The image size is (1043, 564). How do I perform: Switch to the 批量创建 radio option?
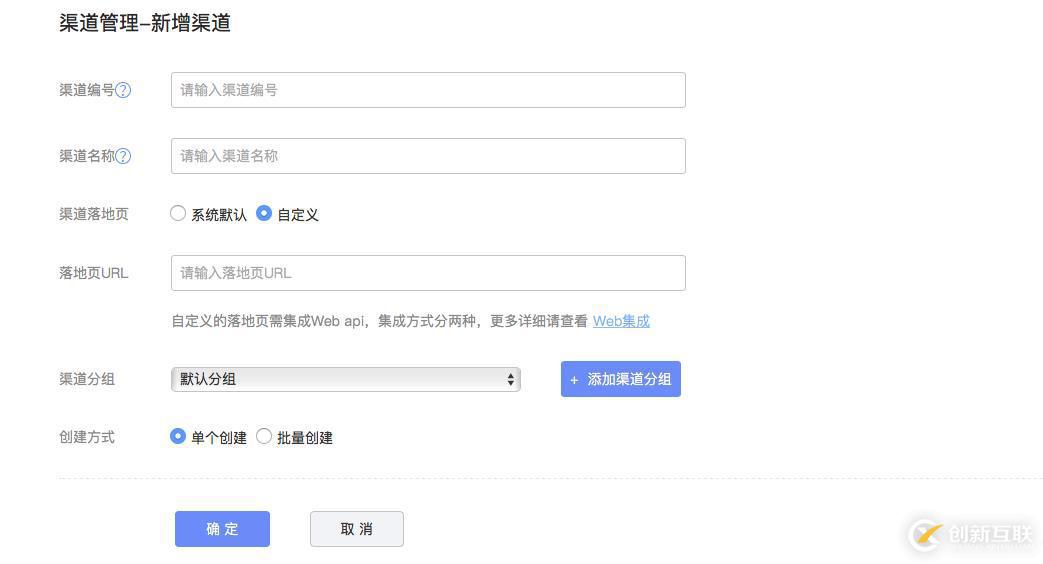[x=264, y=436]
